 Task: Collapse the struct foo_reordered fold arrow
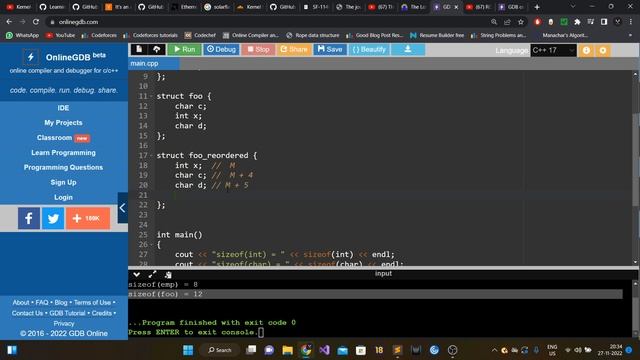click(x=151, y=156)
